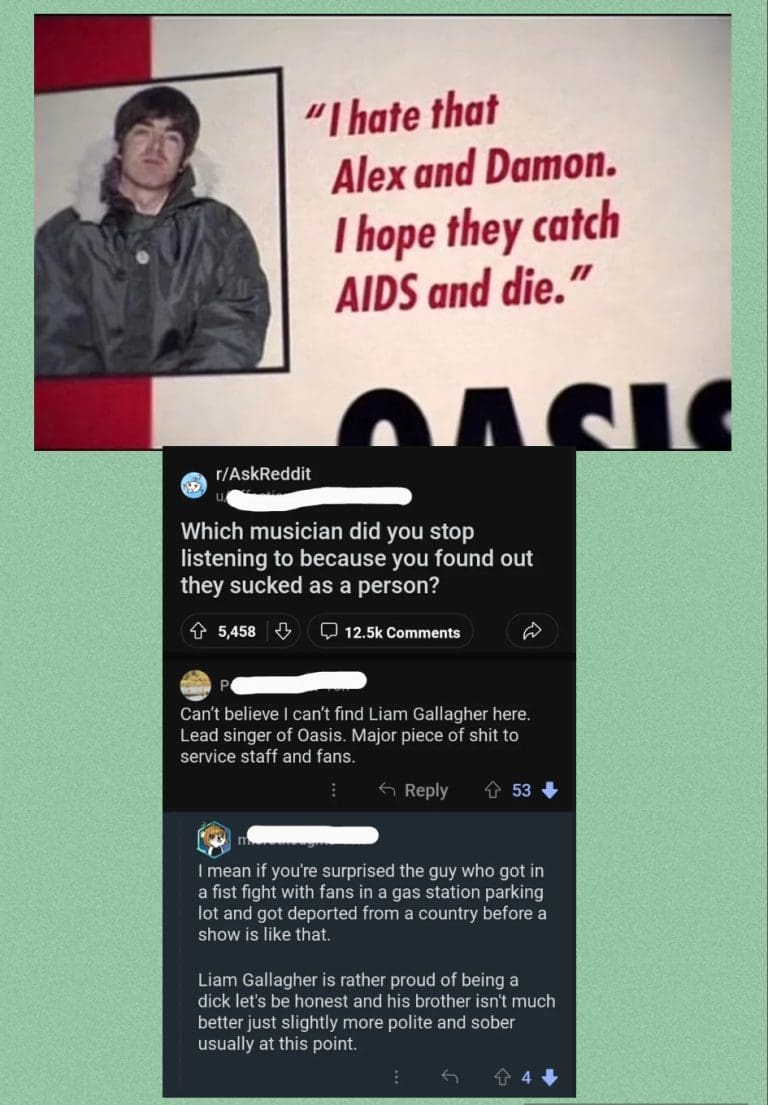Click the post title about musicians
Screen dimensions: 768x1105
point(357,558)
